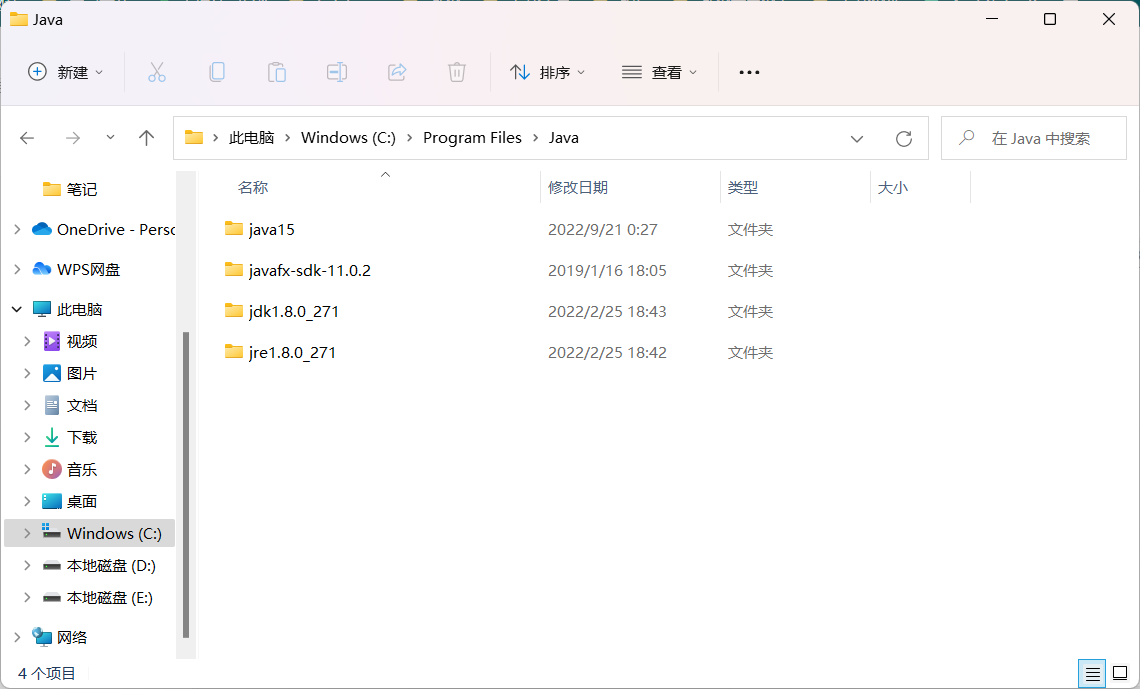Collapse the 此电脑 tree node
The height and width of the screenshot is (689, 1140).
pyautogui.click(x=17, y=310)
